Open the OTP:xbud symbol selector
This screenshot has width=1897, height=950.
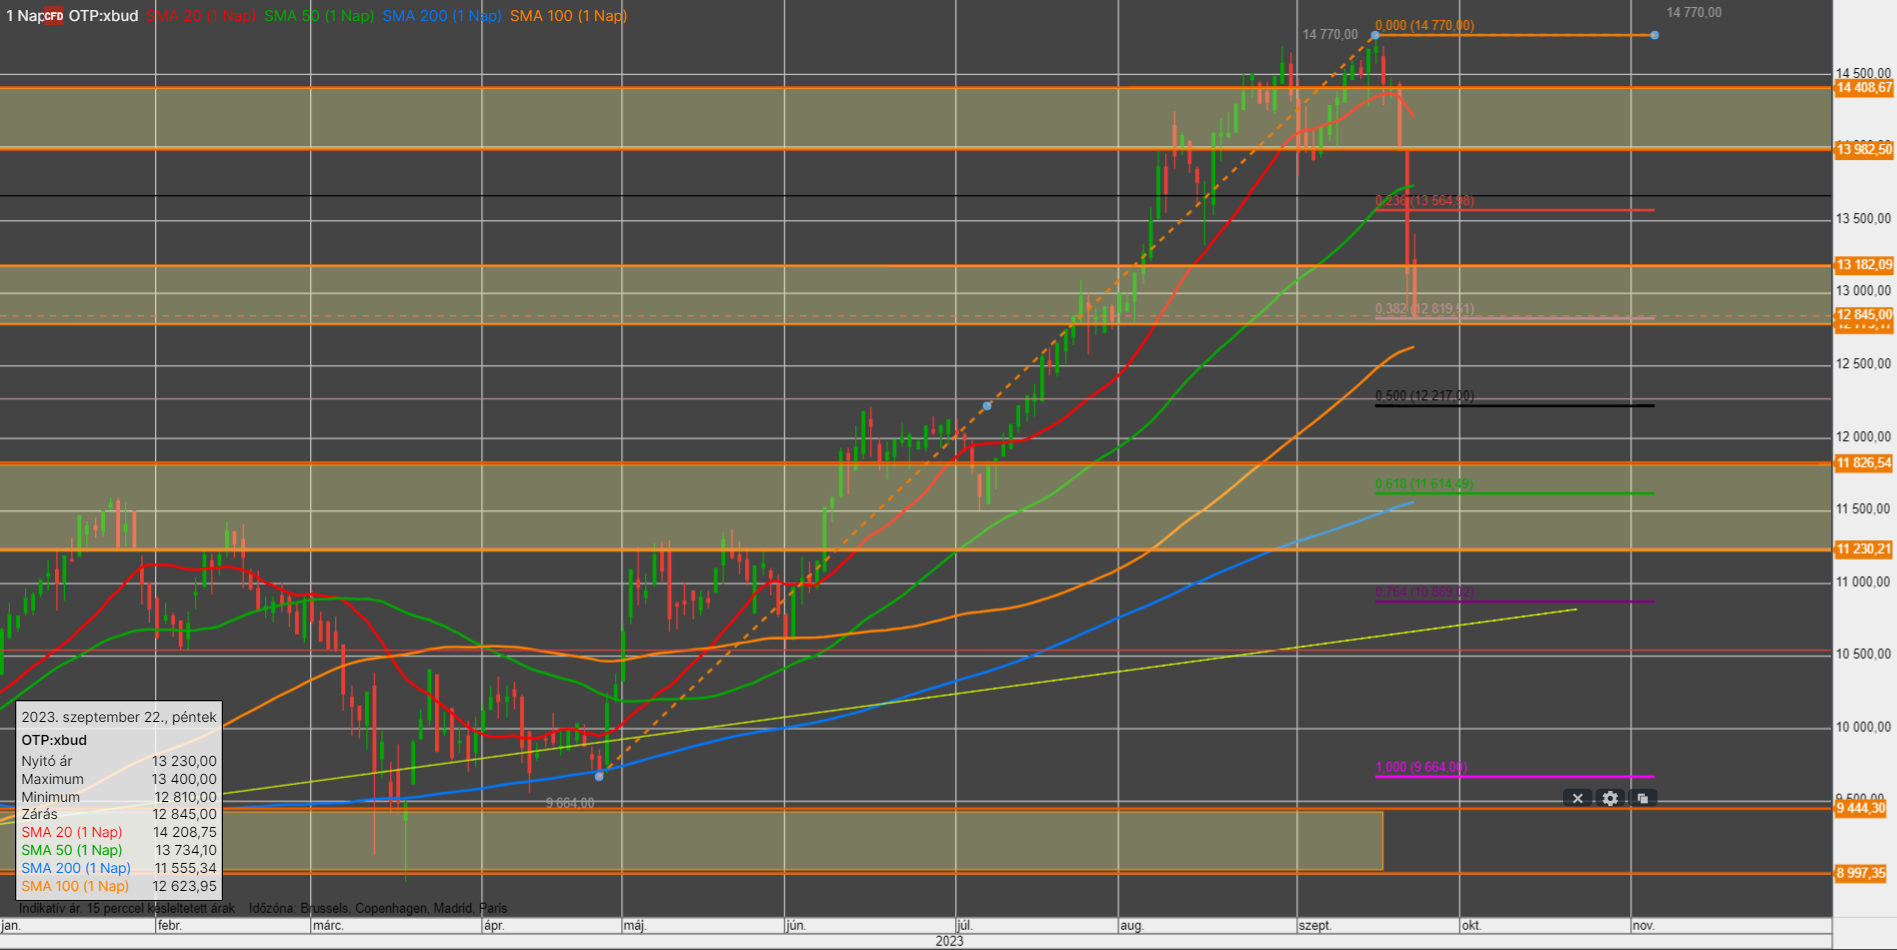point(103,16)
